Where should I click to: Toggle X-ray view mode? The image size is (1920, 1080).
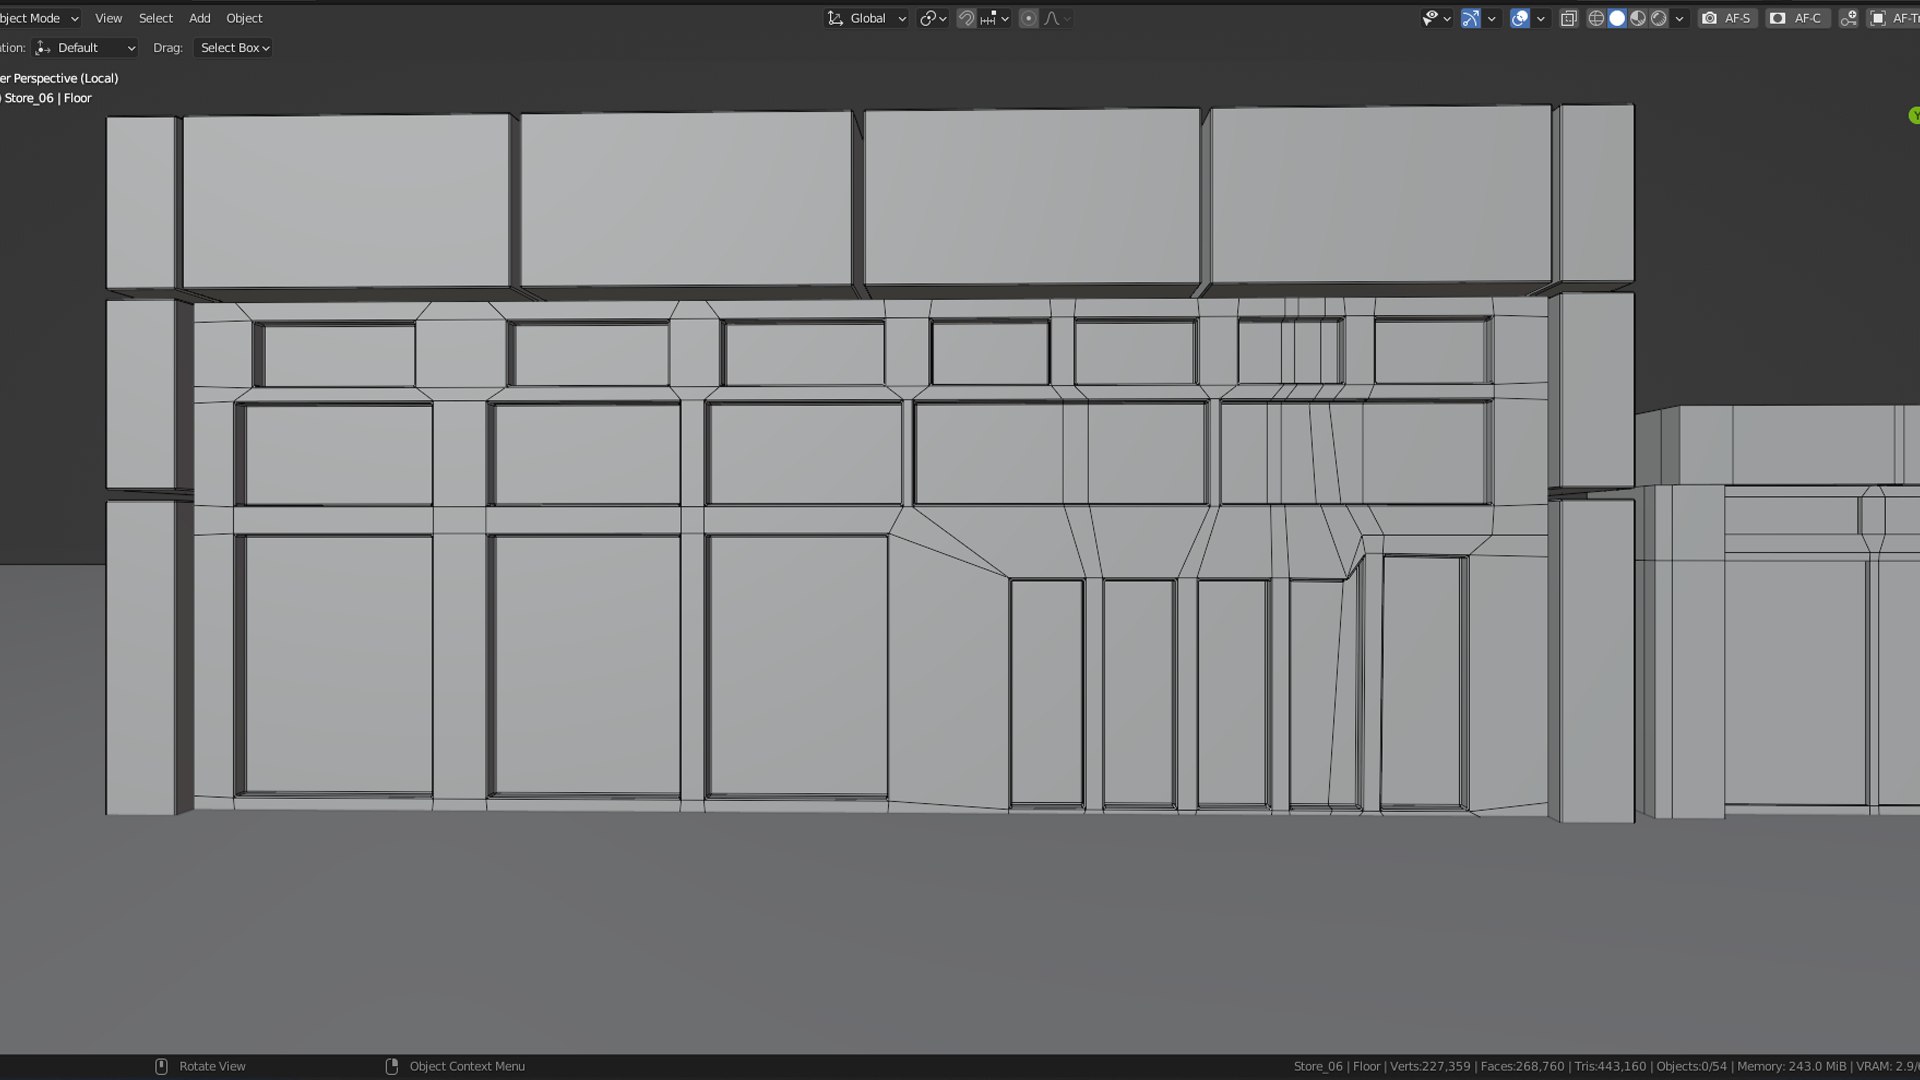click(1568, 18)
